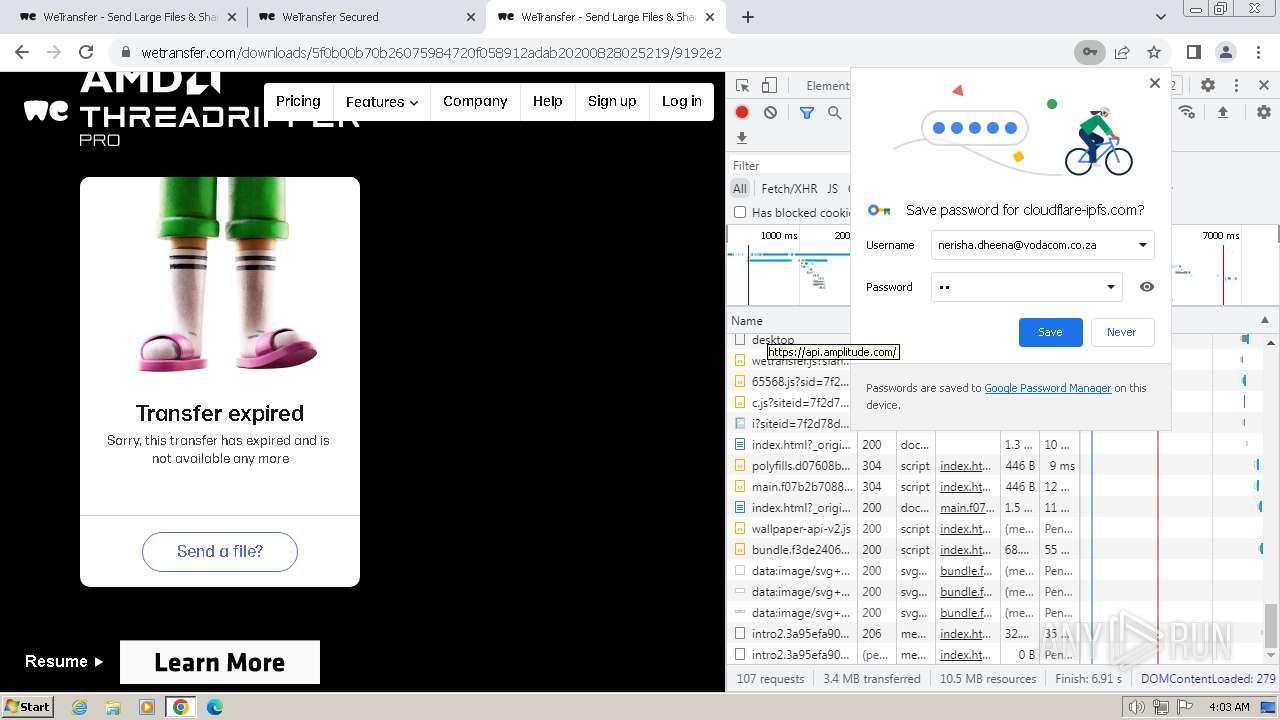The height and width of the screenshot is (720, 1280).
Task: Bookmark this page with the star icon
Action: 1154,52
